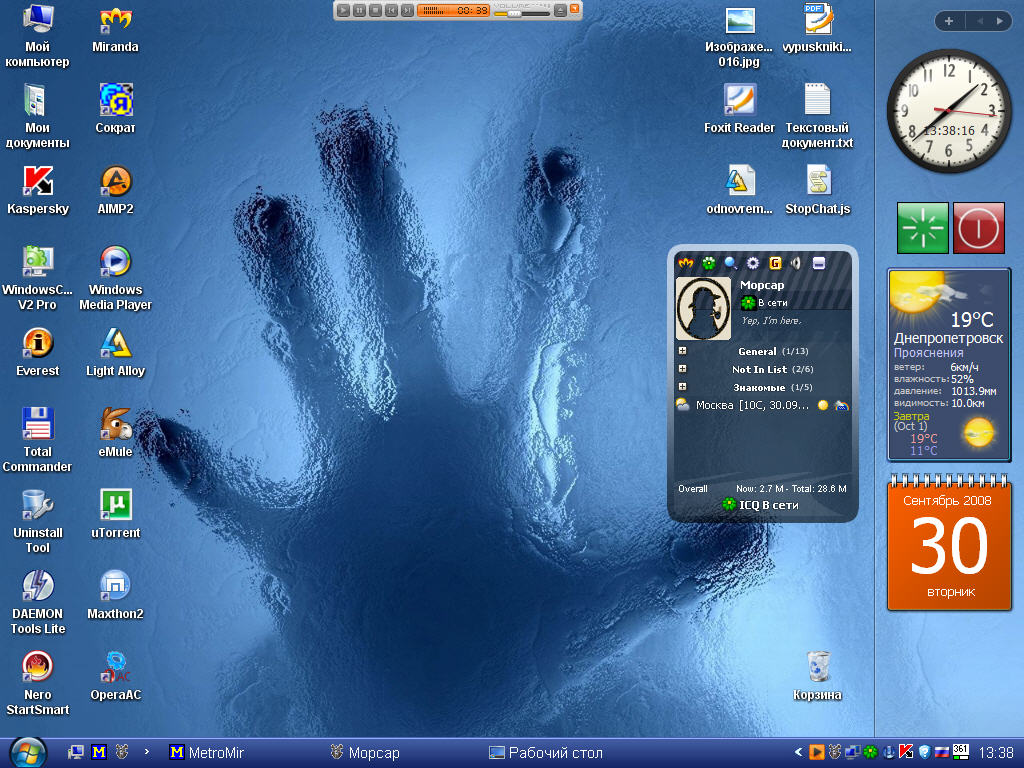This screenshot has height=768, width=1024.
Task: Select the odnovrem... desktop file
Action: (739, 191)
